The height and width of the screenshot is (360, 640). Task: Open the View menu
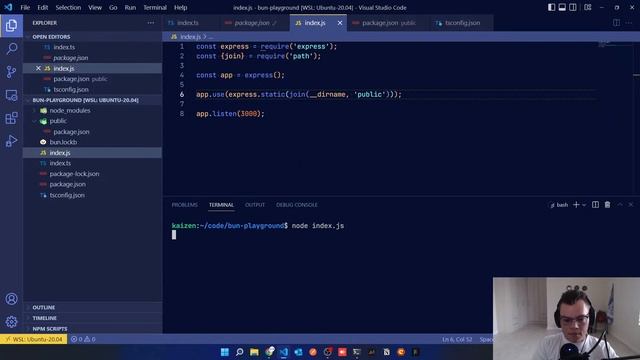pyautogui.click(x=95, y=7)
